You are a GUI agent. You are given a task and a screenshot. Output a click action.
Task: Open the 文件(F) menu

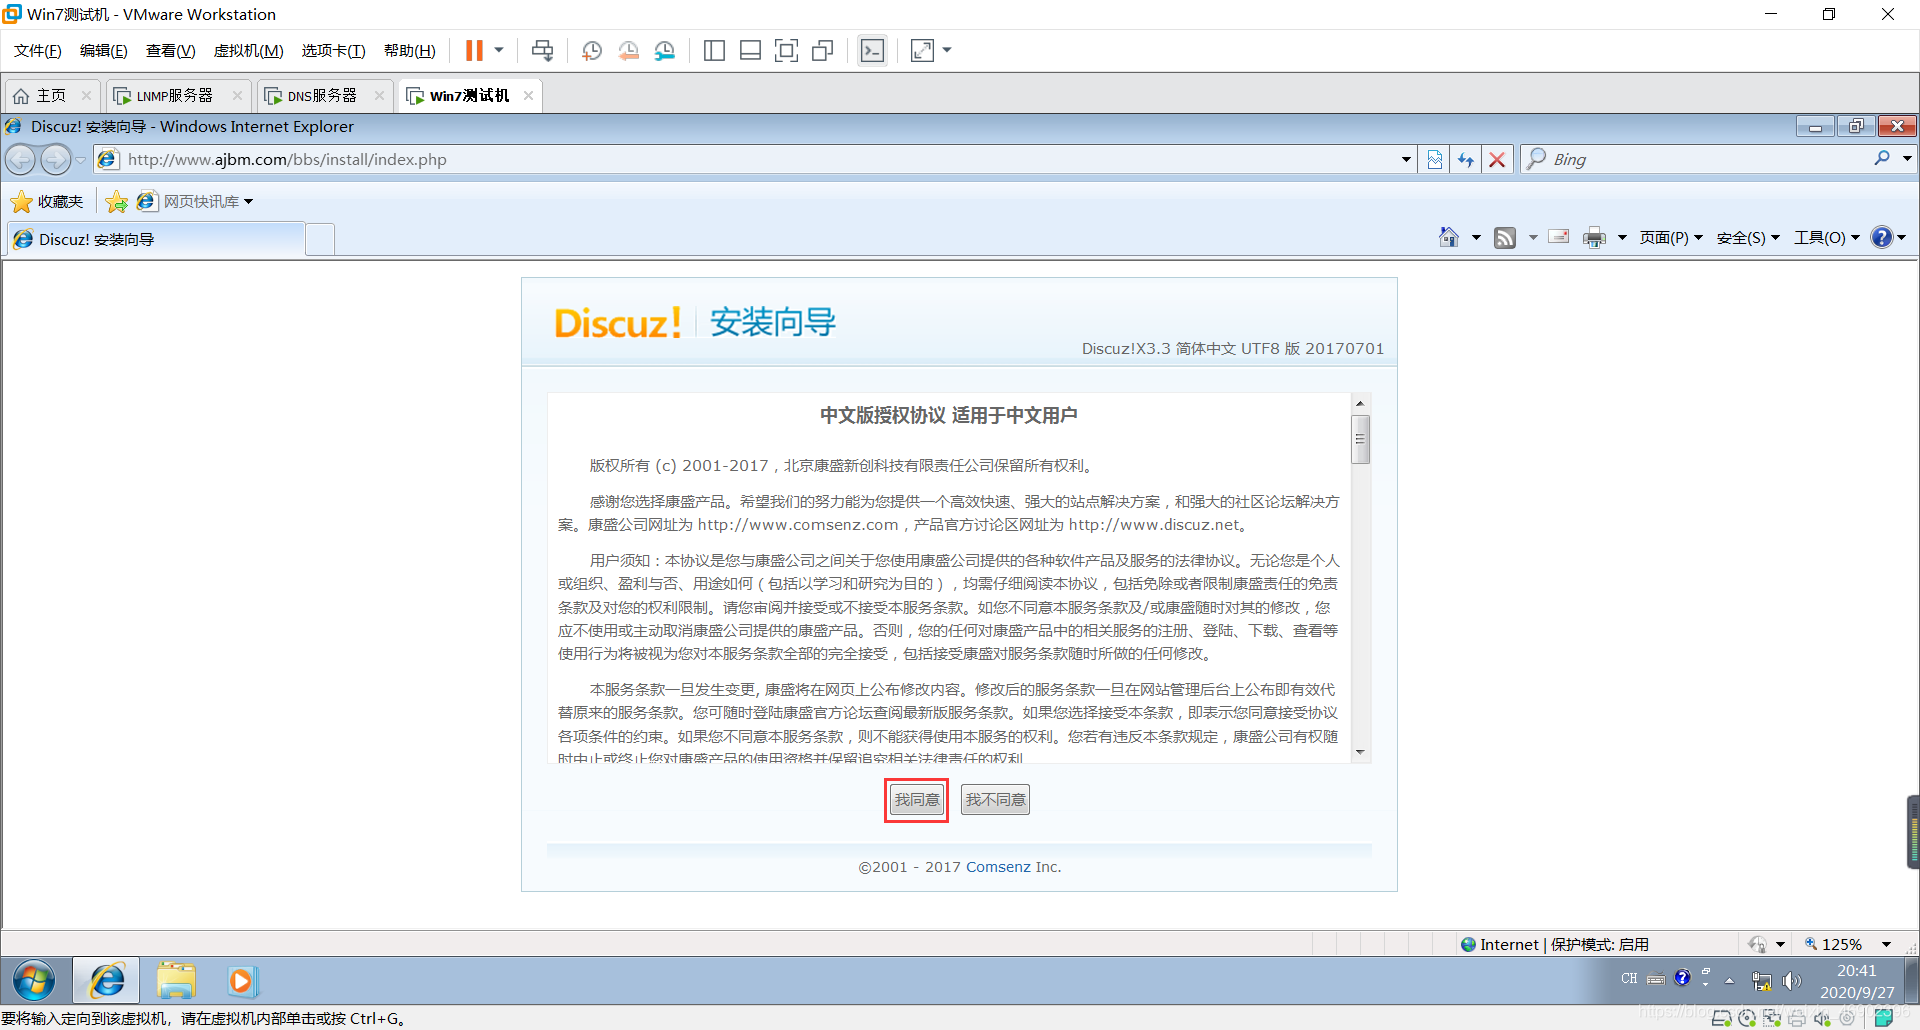point(38,51)
